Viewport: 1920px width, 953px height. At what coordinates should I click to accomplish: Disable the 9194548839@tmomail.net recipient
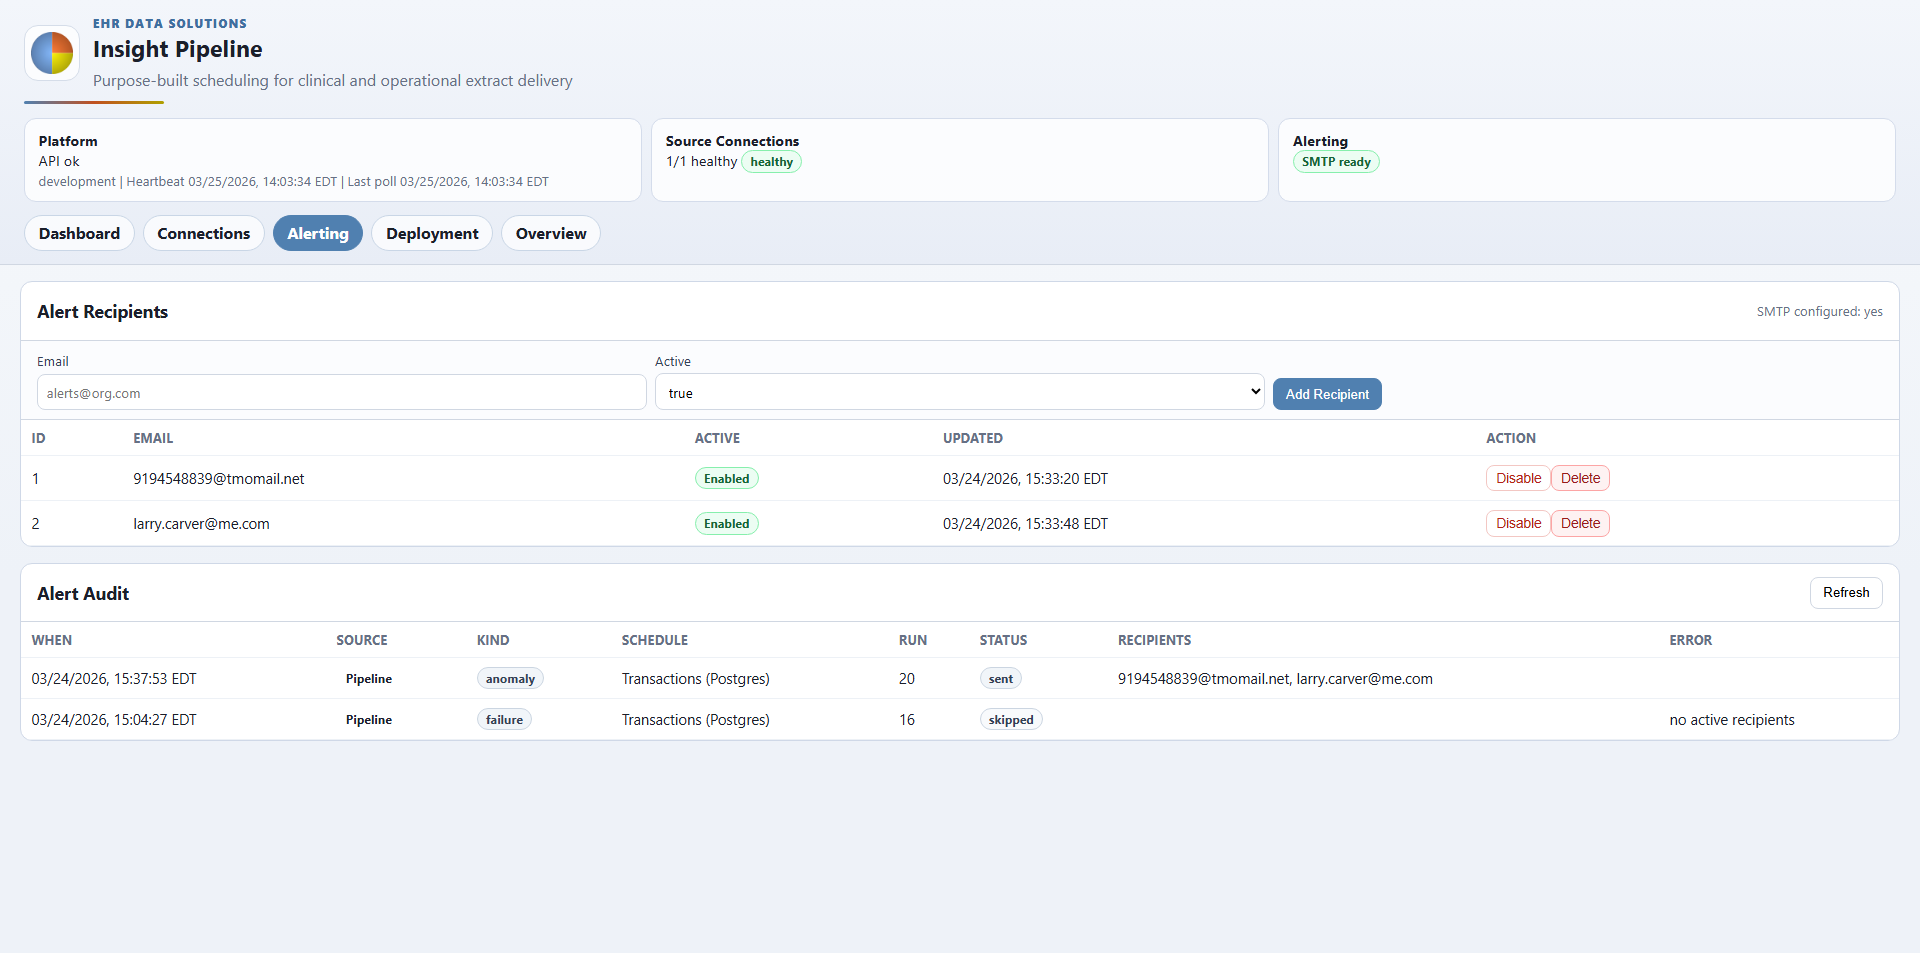[1517, 478]
